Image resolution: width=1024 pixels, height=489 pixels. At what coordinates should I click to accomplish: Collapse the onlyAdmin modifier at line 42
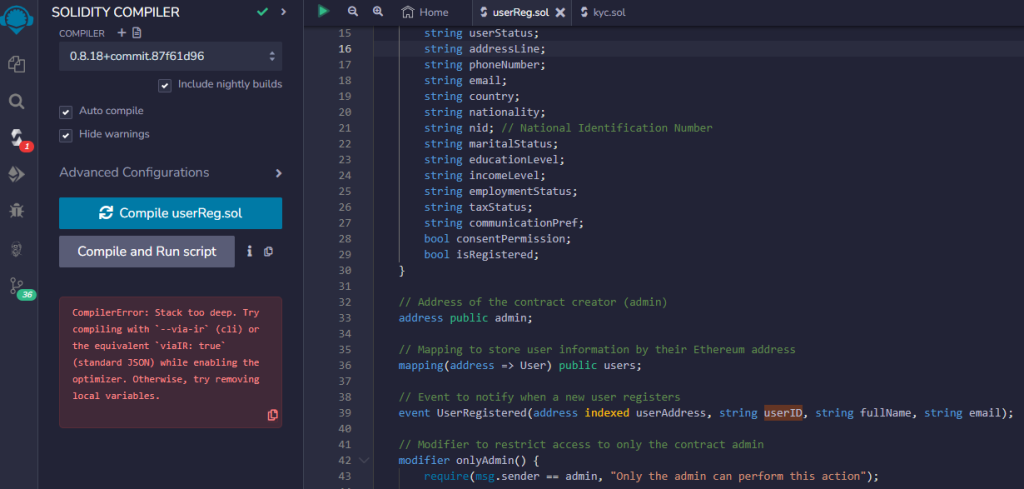pos(364,460)
